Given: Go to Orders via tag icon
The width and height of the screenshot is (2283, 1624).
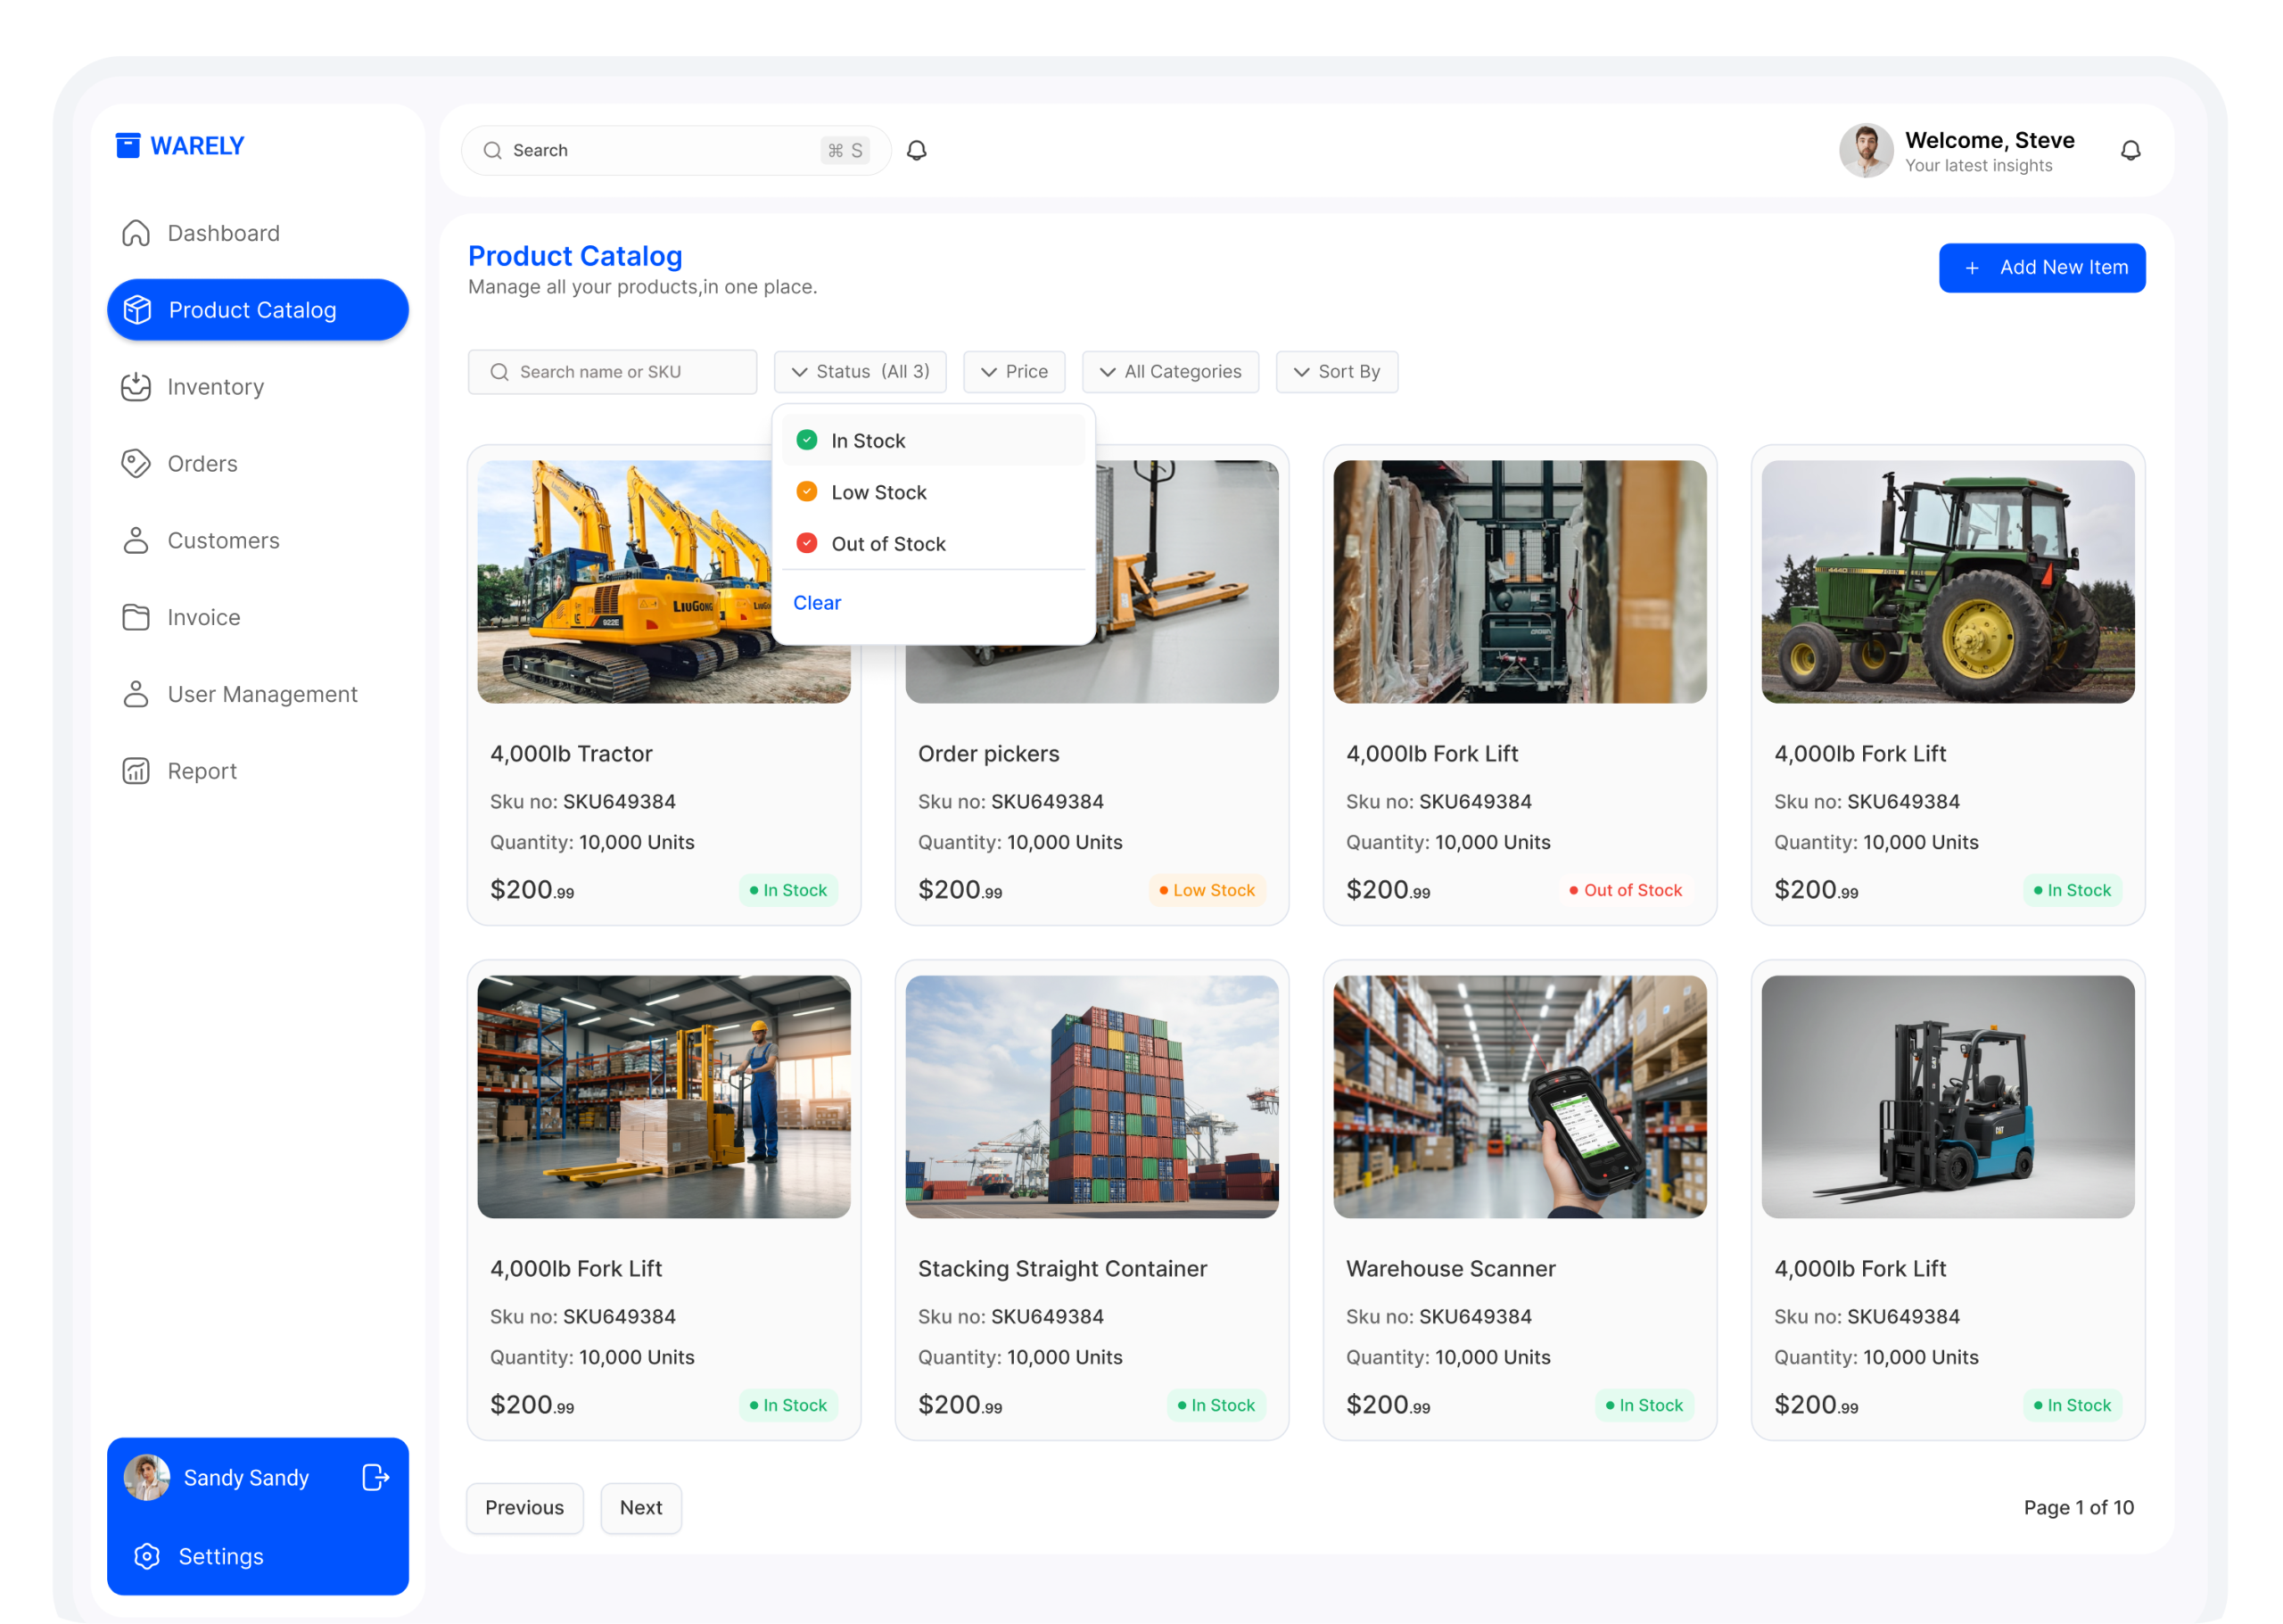Looking at the screenshot, I should [136, 464].
